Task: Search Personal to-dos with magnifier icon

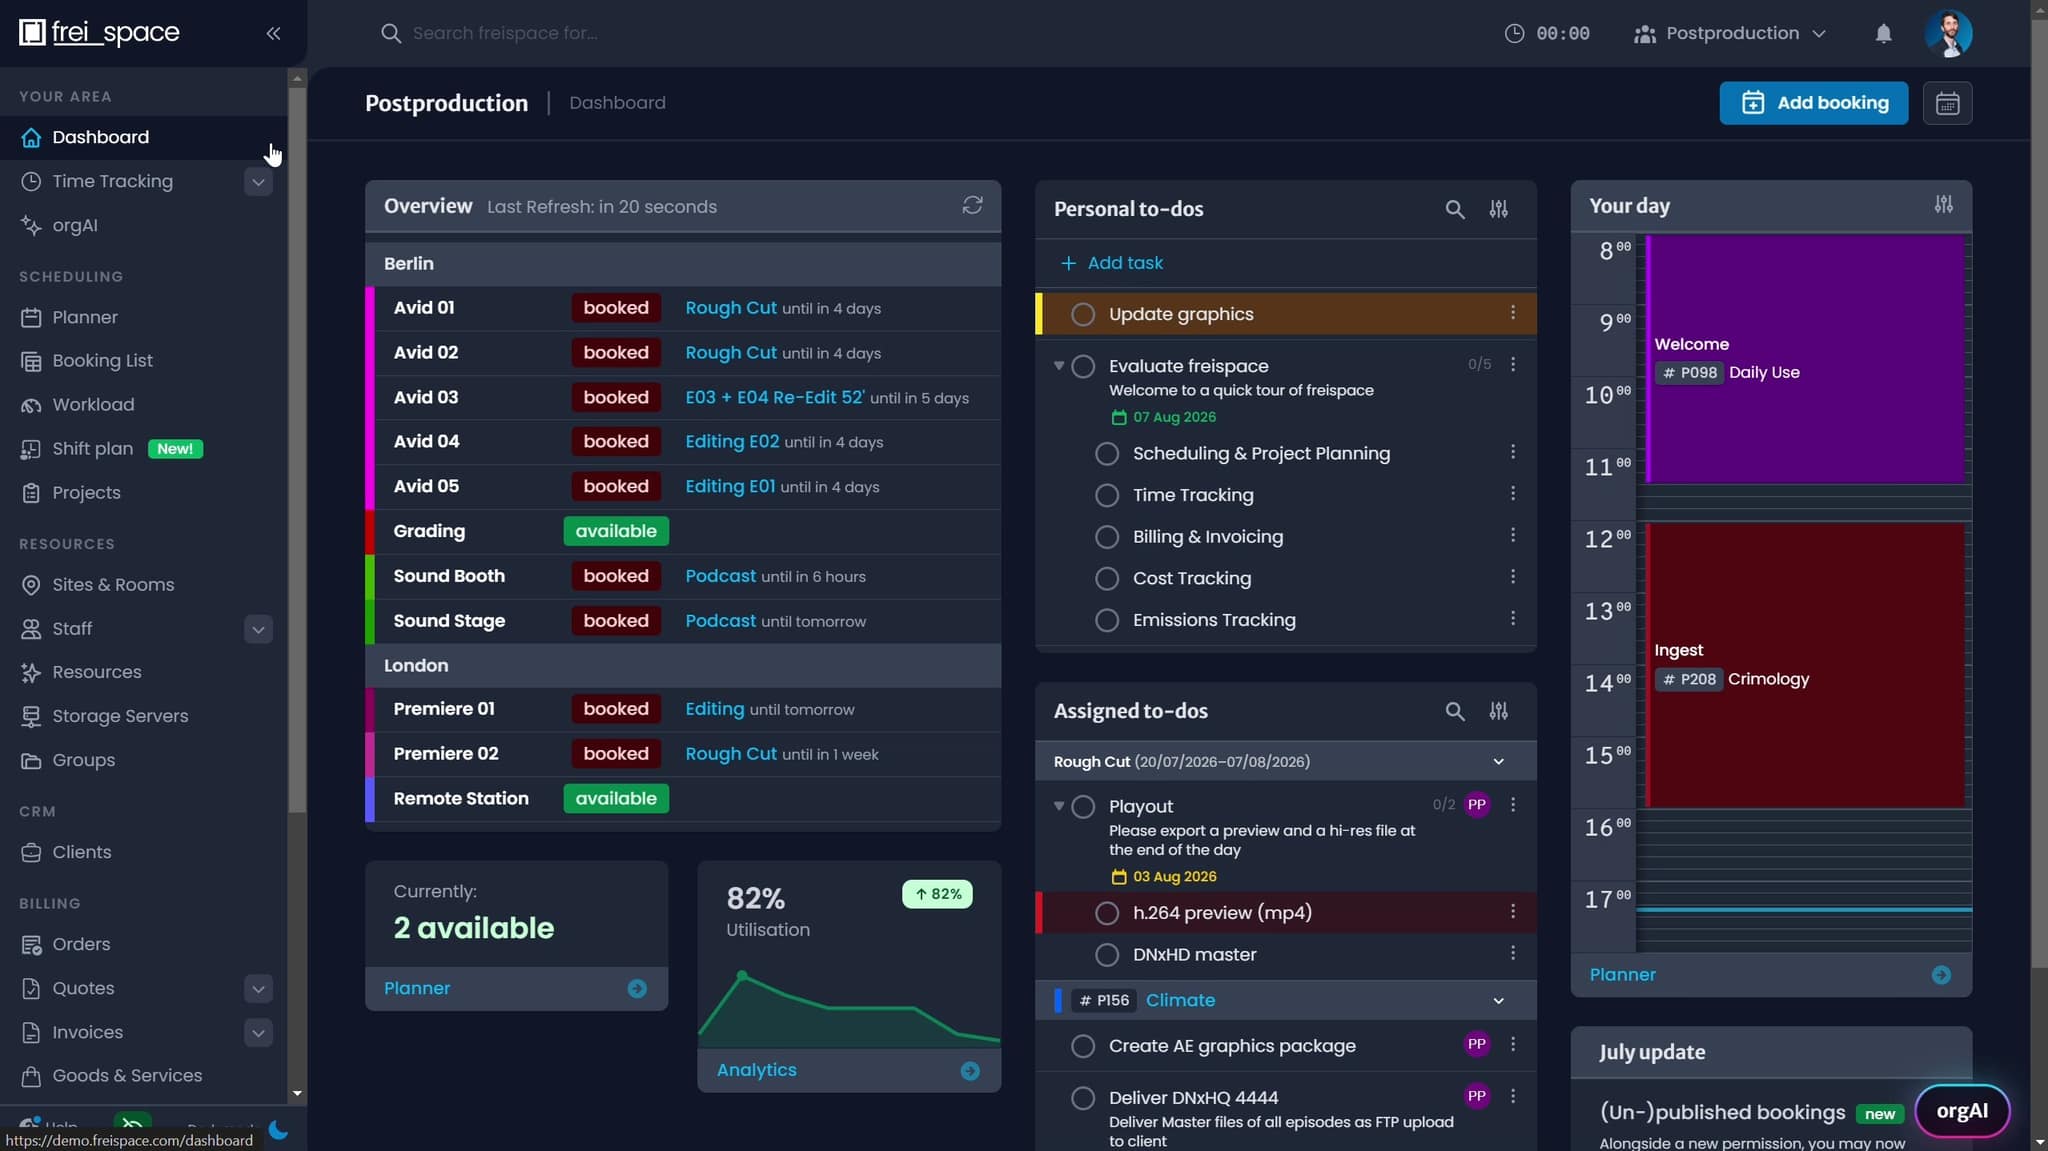Action: pos(1455,209)
